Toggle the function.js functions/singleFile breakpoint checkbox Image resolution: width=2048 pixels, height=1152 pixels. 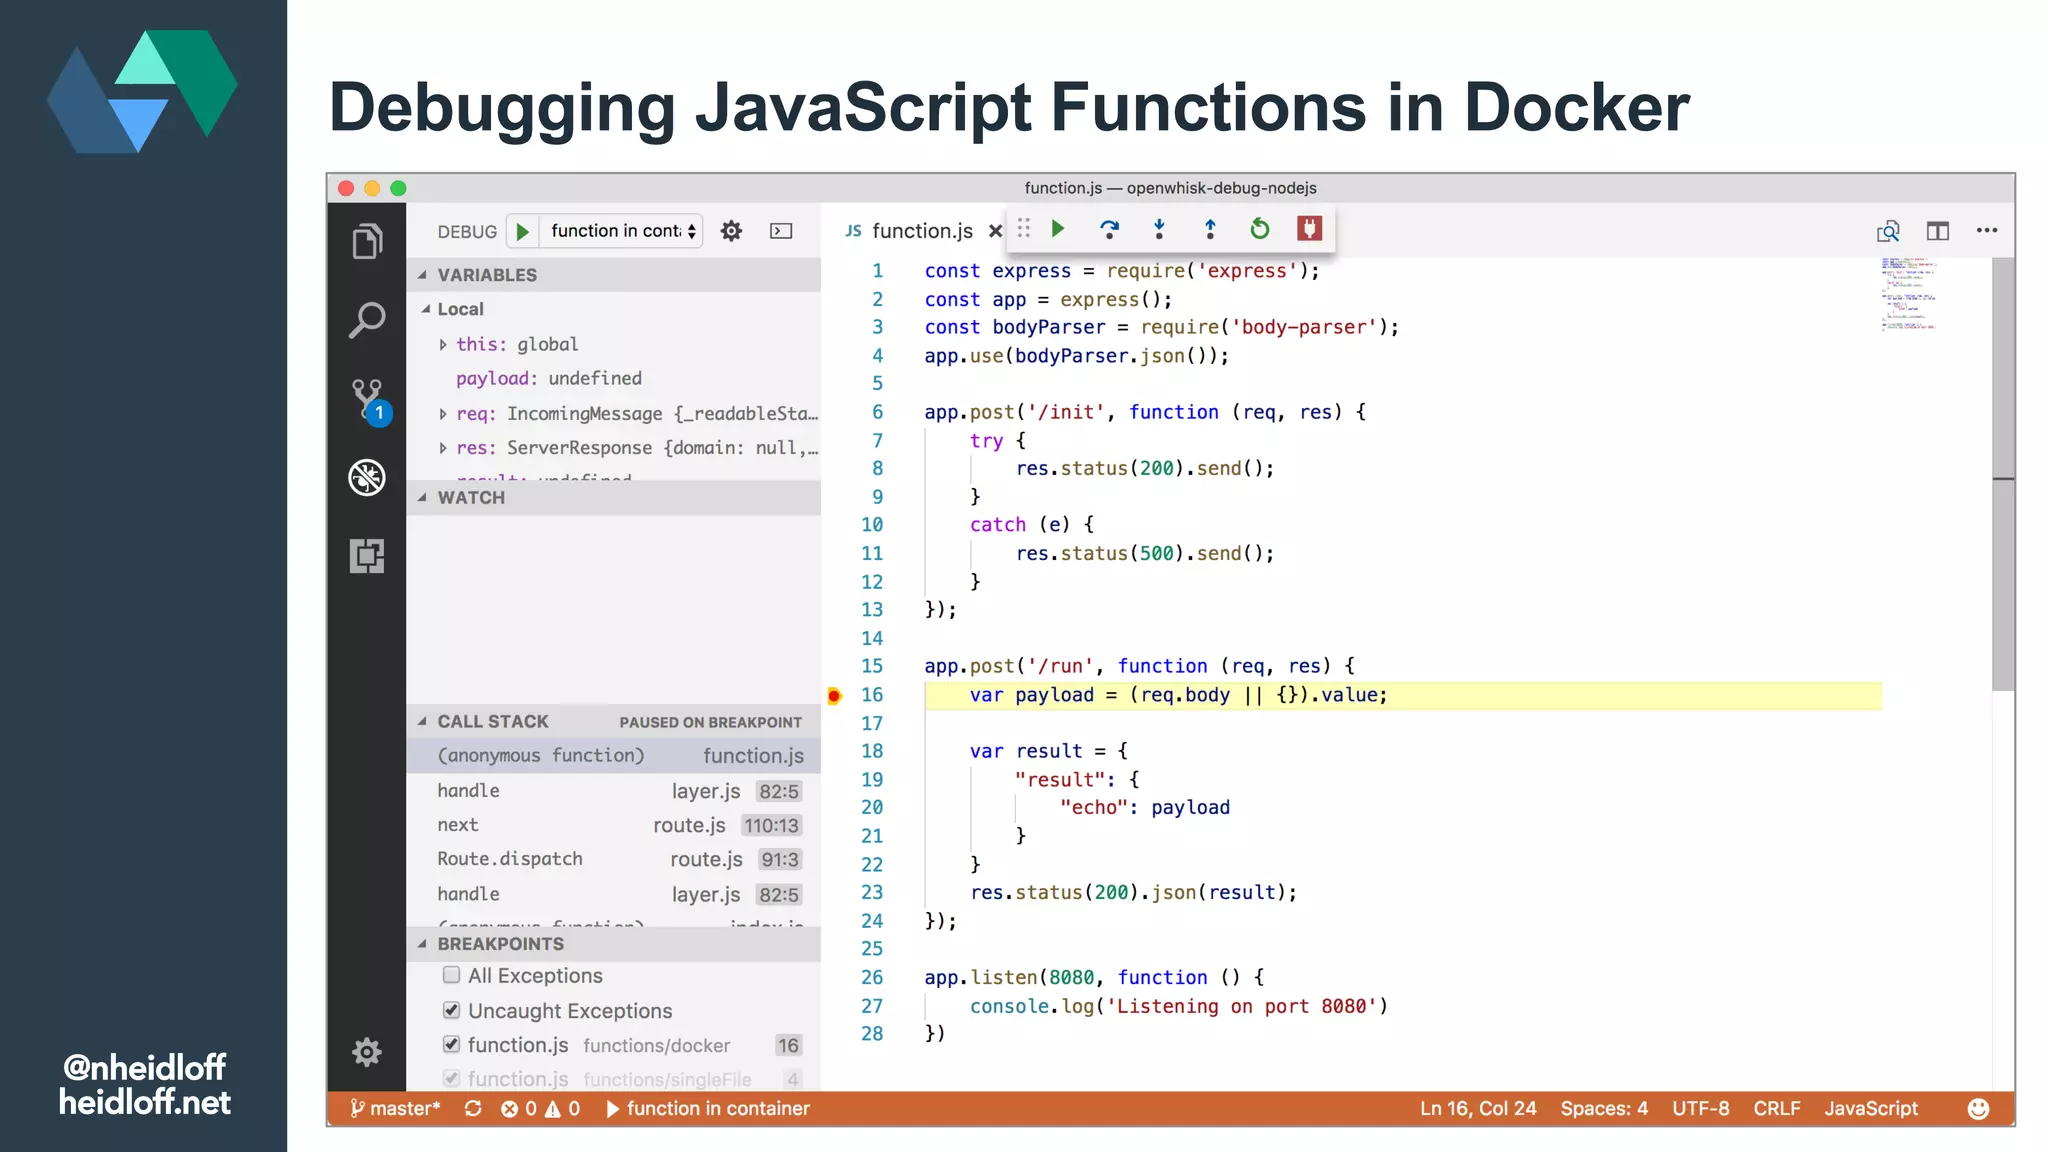click(x=451, y=1078)
